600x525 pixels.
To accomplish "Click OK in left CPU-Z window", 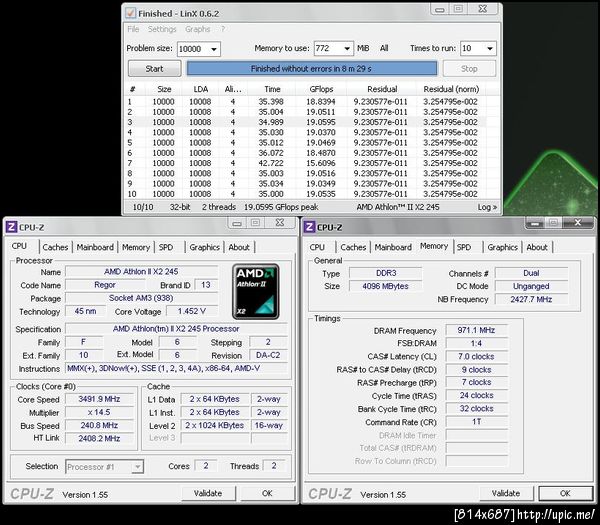I will pyautogui.click(x=267, y=493).
